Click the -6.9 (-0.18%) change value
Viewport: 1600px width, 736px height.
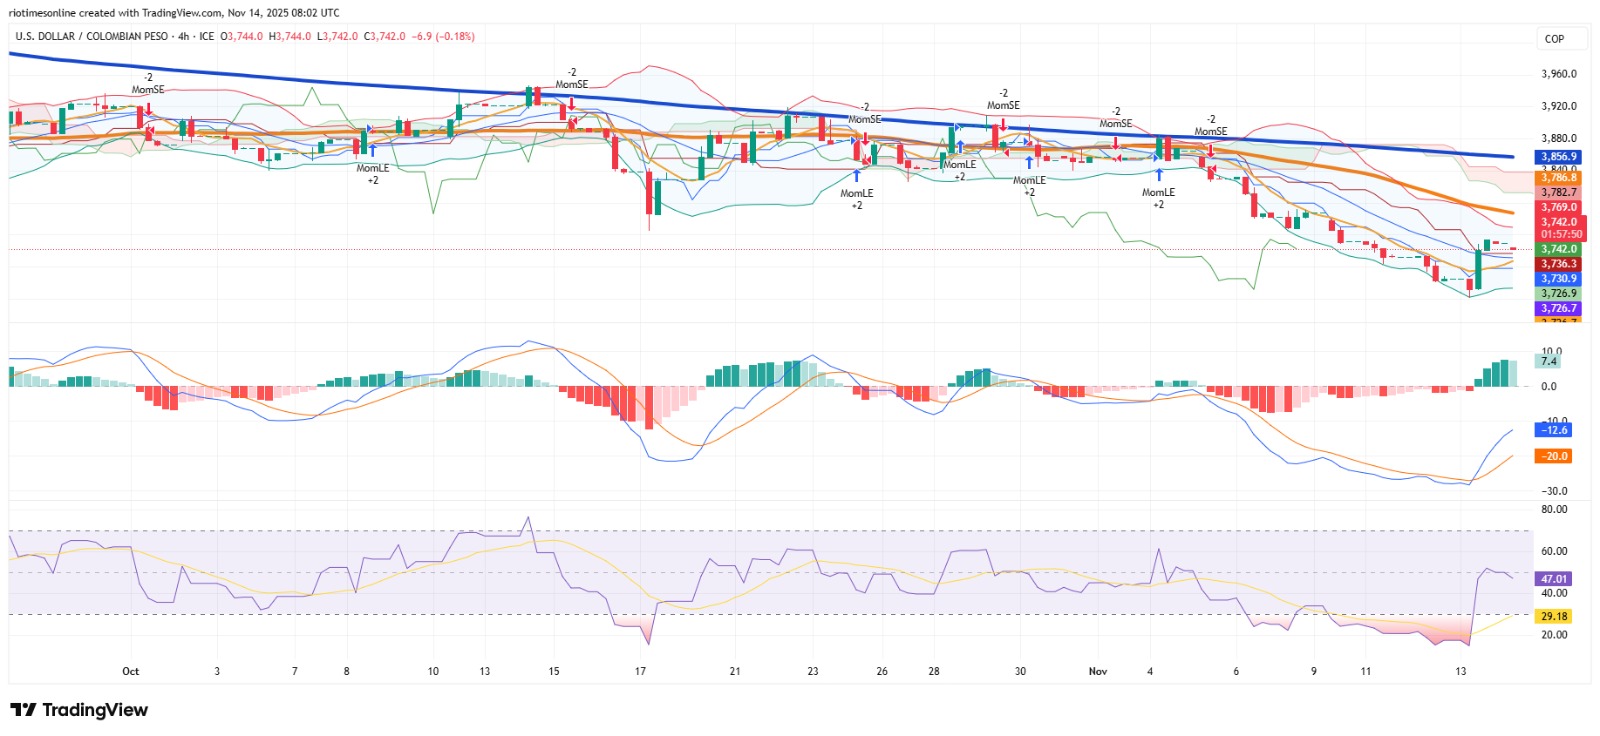tap(444, 36)
